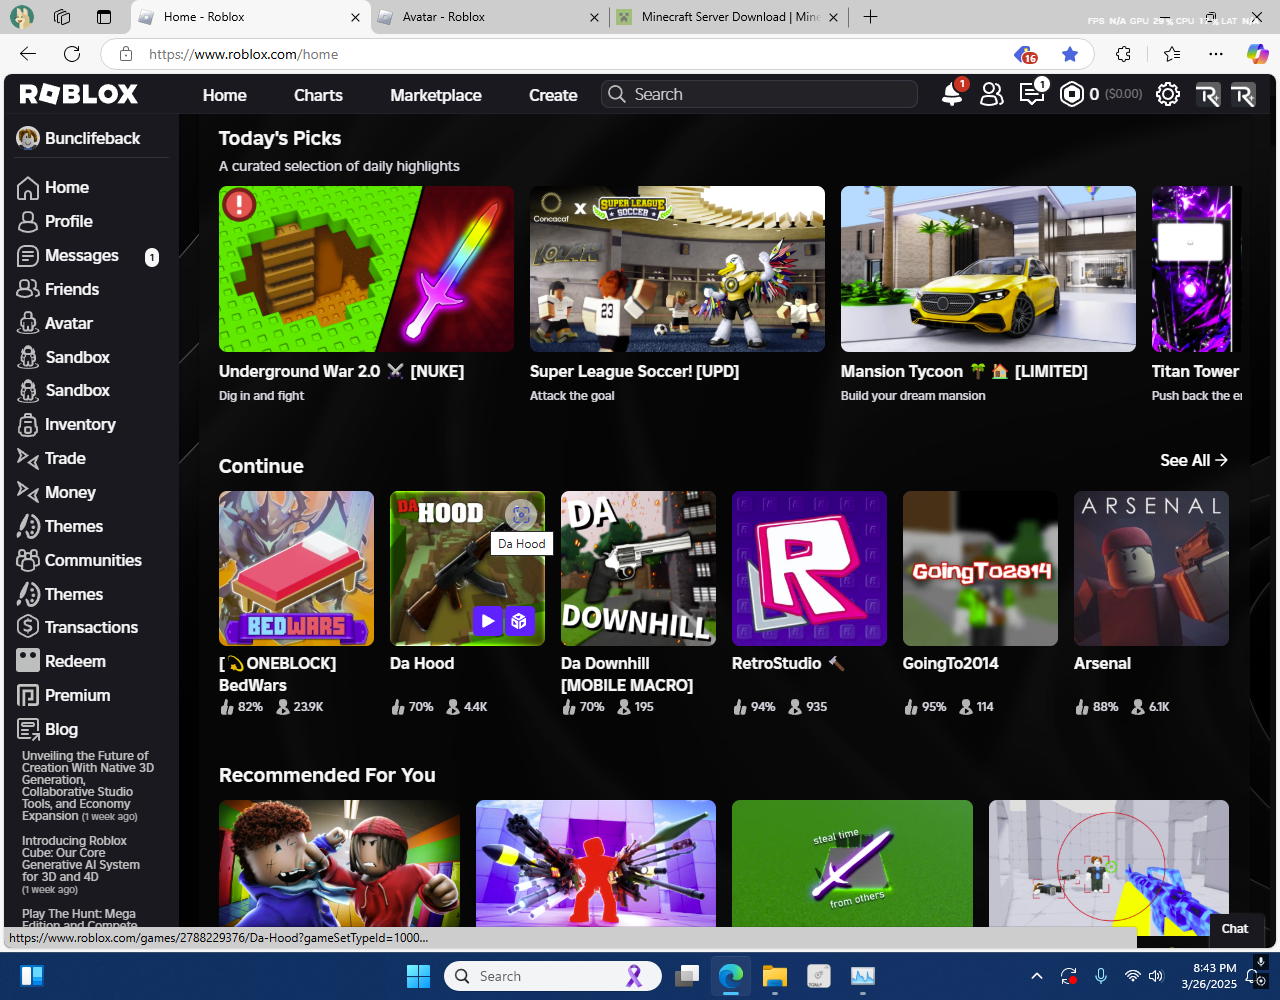1280x1000 pixels.
Task: Open the Arsenal game tile
Action: 1151,568
